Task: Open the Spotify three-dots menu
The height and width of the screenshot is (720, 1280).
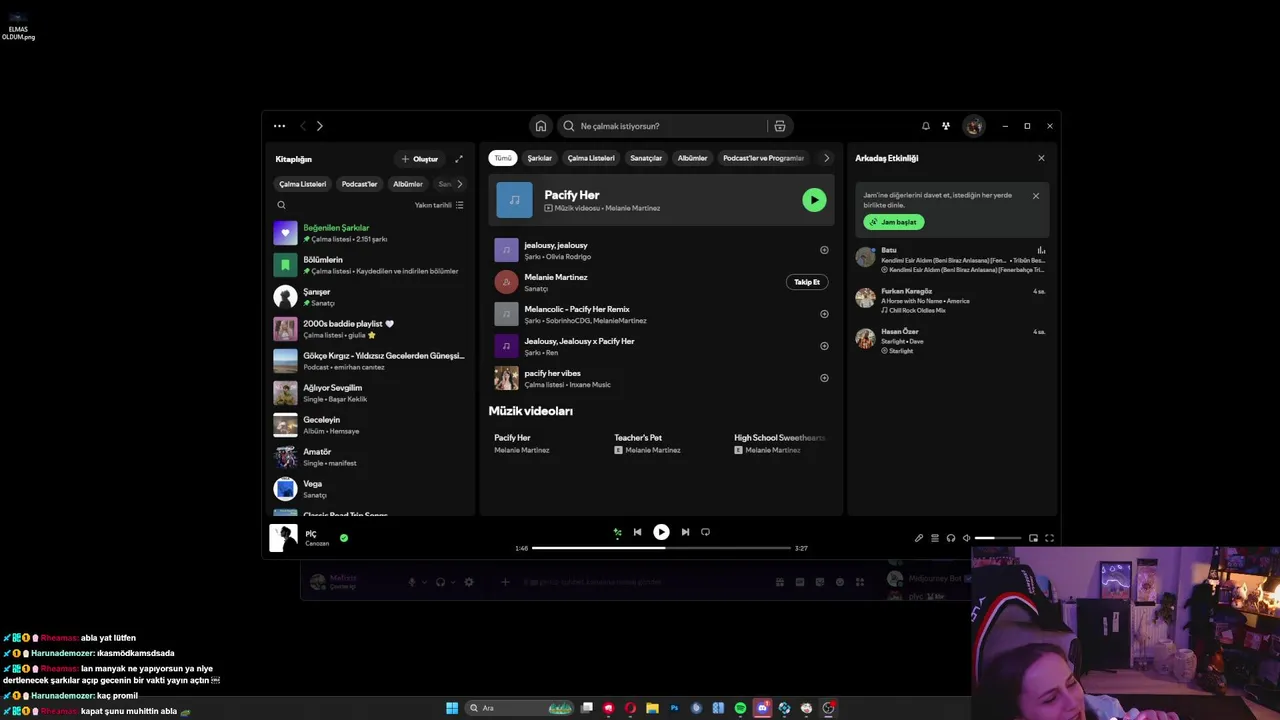Action: coord(279,126)
